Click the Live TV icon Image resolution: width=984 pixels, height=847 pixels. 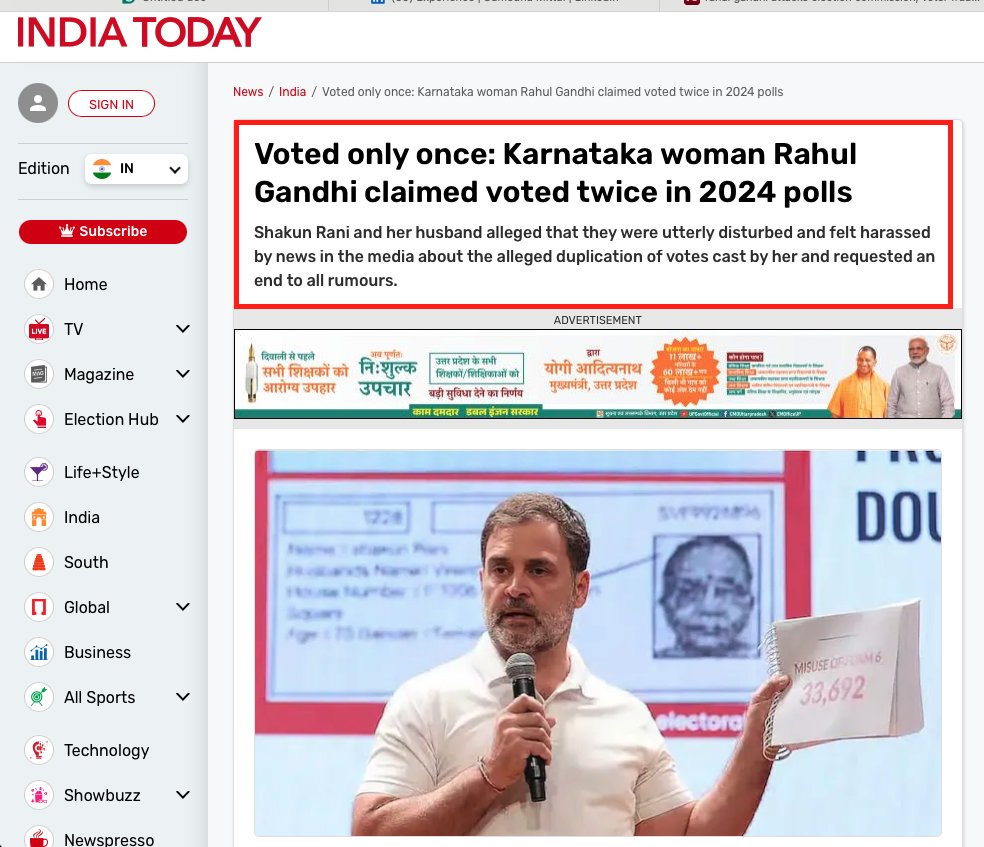click(x=39, y=329)
